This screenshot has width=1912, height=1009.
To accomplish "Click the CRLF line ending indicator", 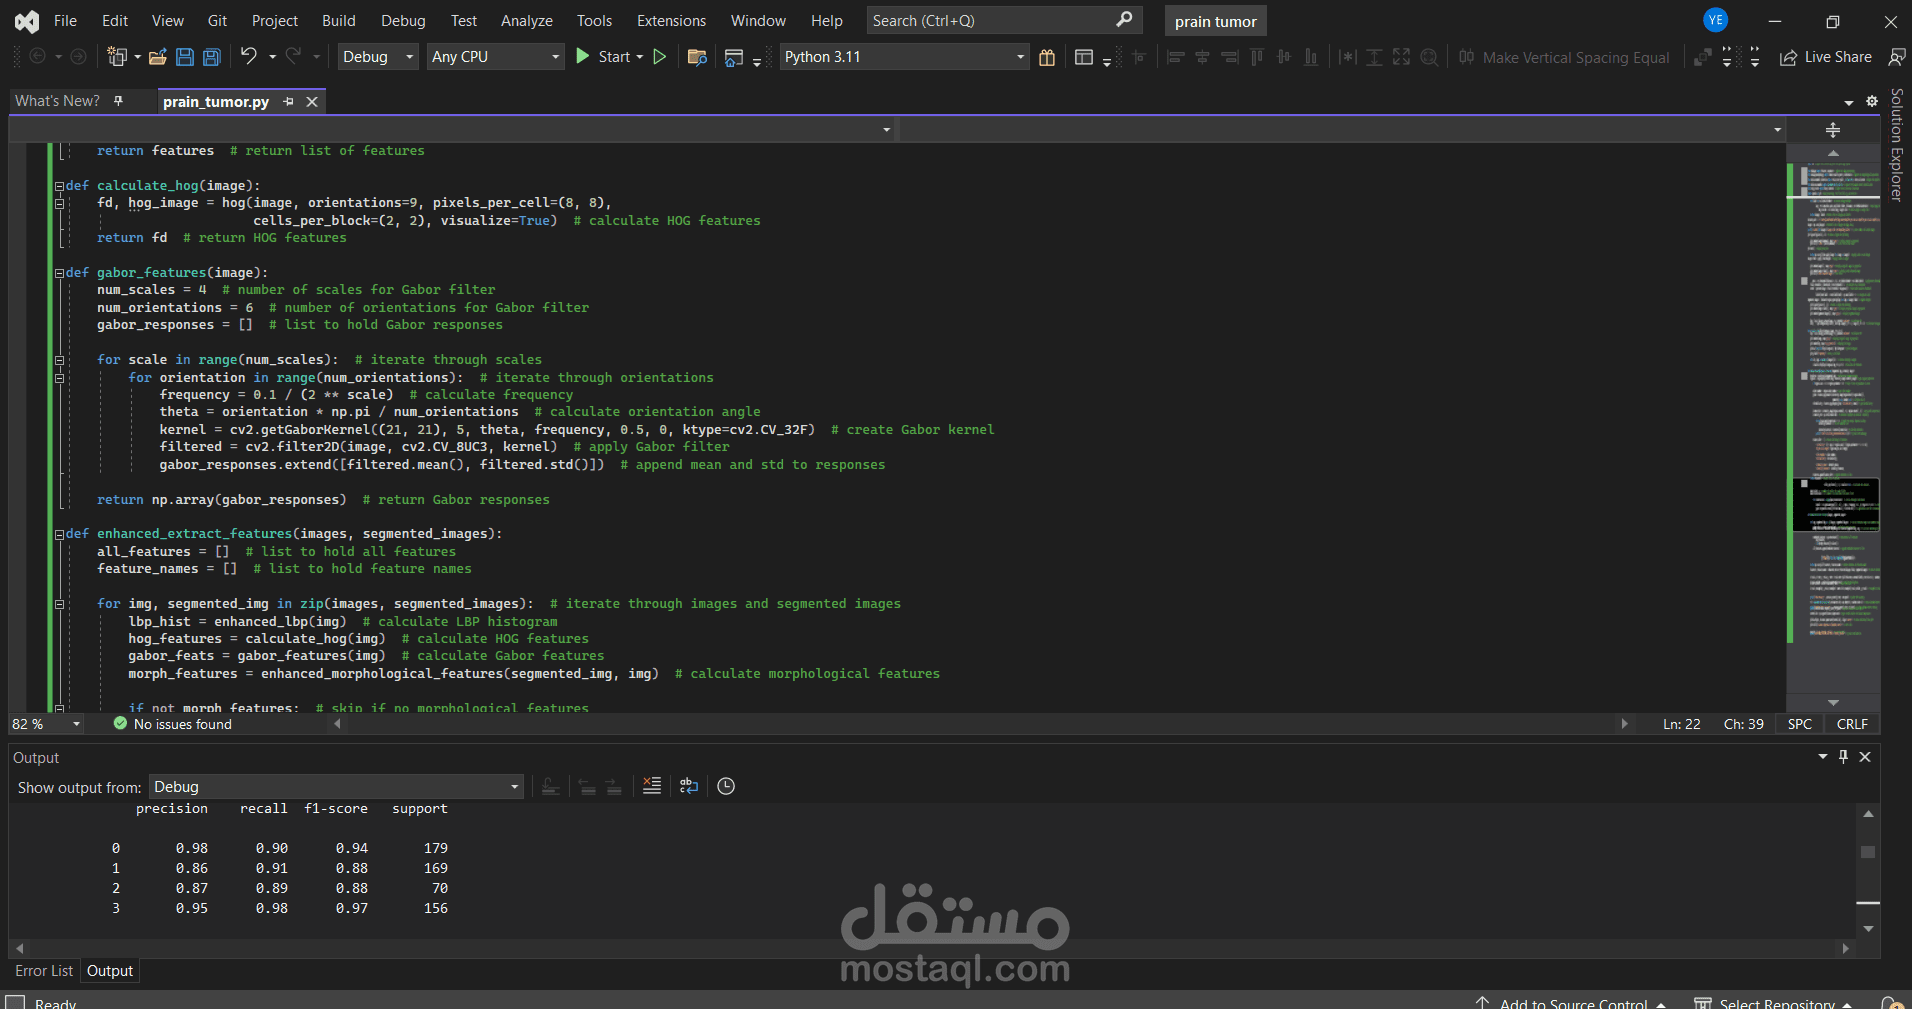I will (1852, 724).
